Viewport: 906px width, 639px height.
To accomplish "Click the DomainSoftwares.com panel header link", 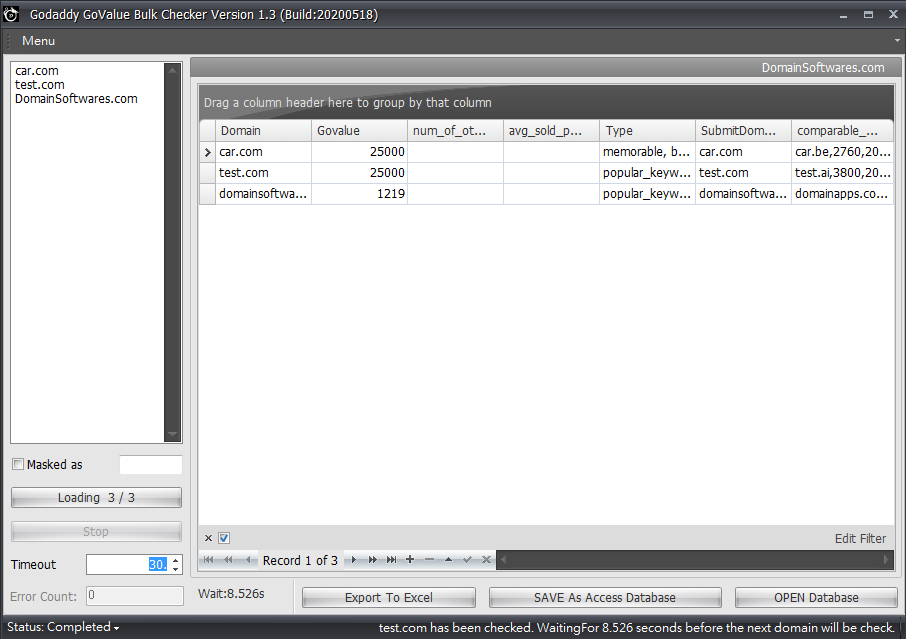I will pyautogui.click(x=823, y=68).
